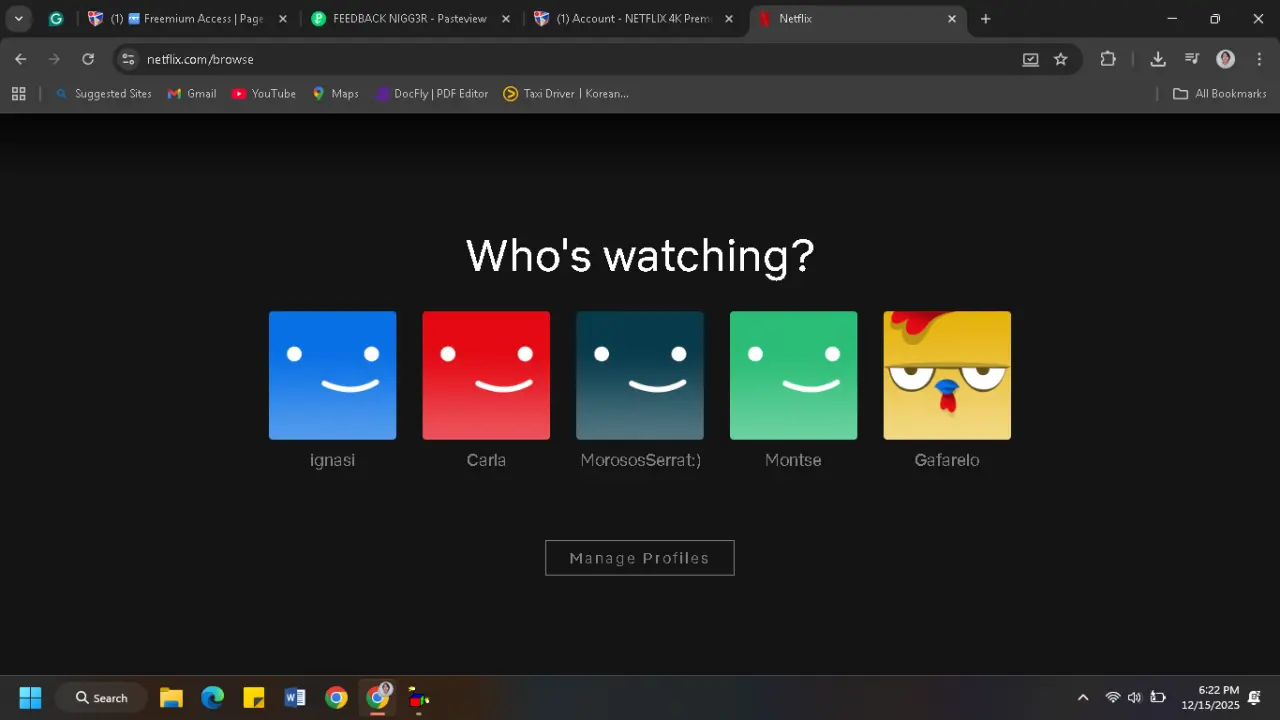The image size is (1280, 720).
Task: Go back to the previous page
Action: (20, 59)
